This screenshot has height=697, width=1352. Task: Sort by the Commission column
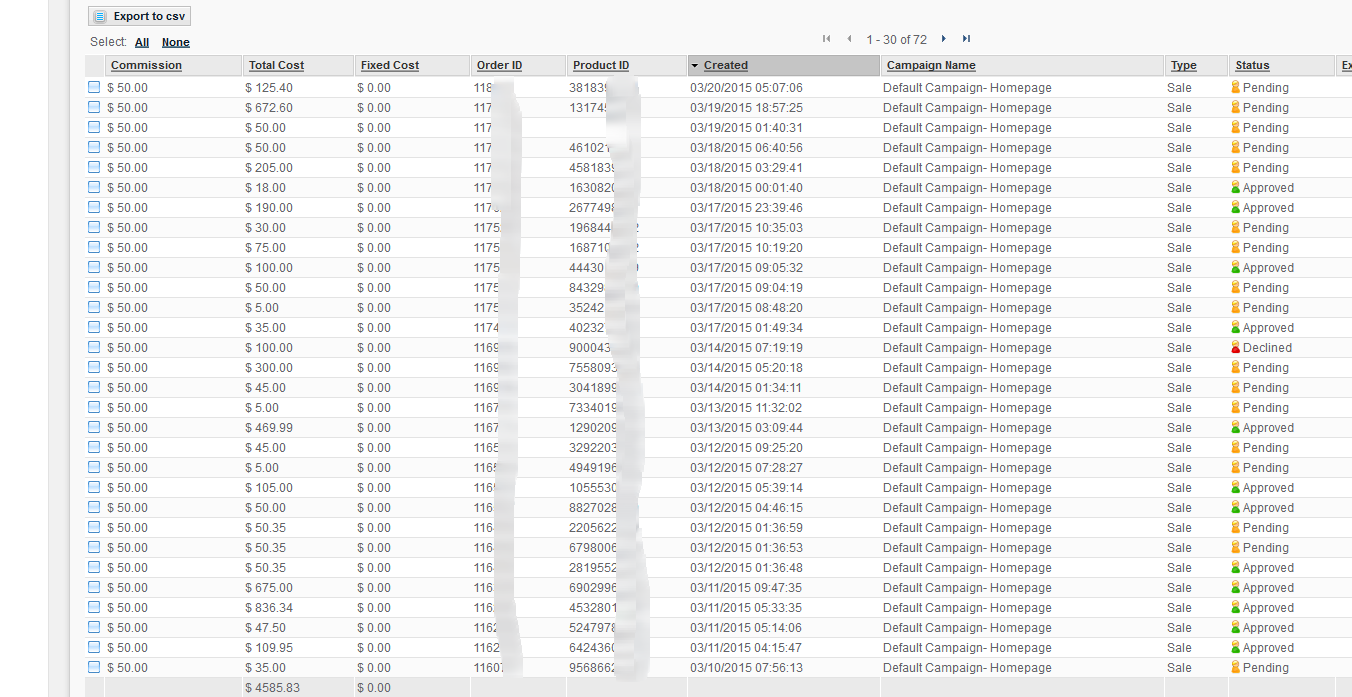(x=146, y=65)
